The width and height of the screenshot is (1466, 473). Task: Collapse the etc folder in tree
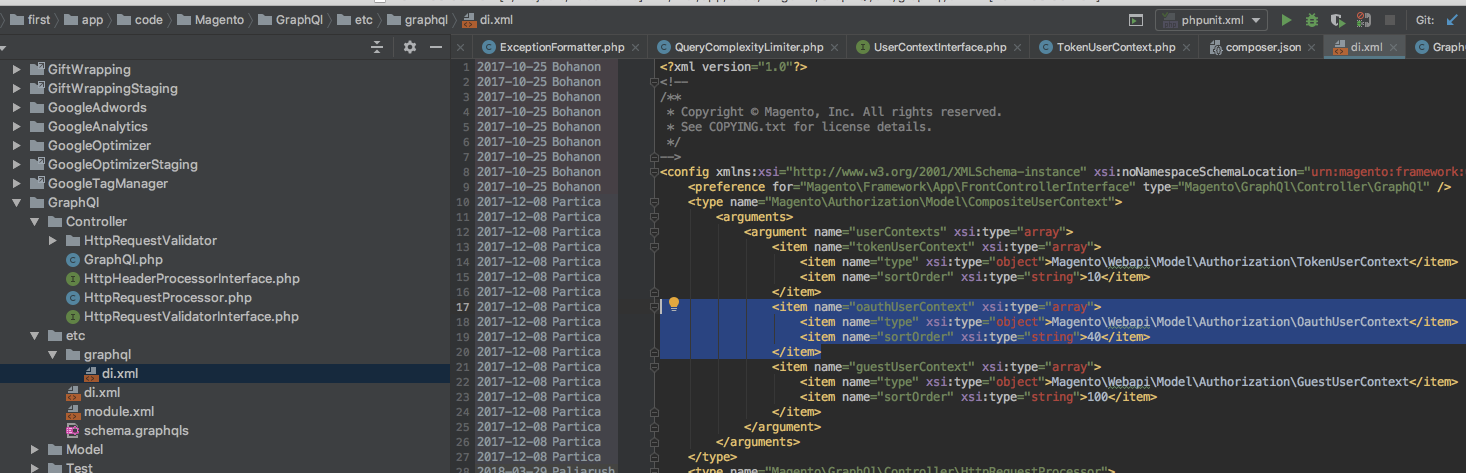[35, 335]
